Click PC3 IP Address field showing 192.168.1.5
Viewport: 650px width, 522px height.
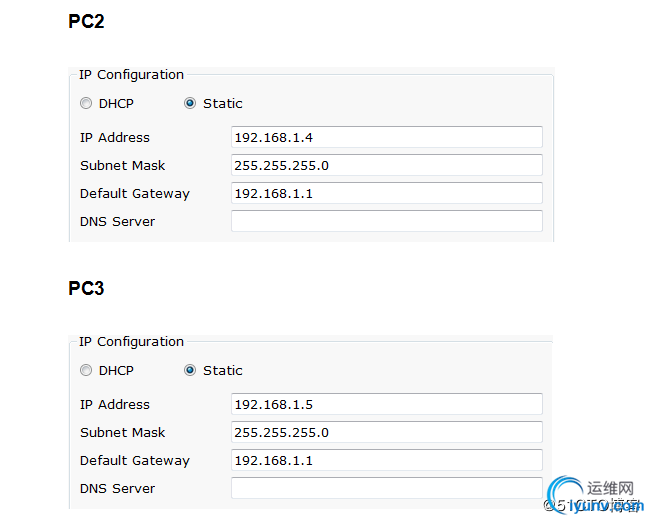click(x=386, y=404)
